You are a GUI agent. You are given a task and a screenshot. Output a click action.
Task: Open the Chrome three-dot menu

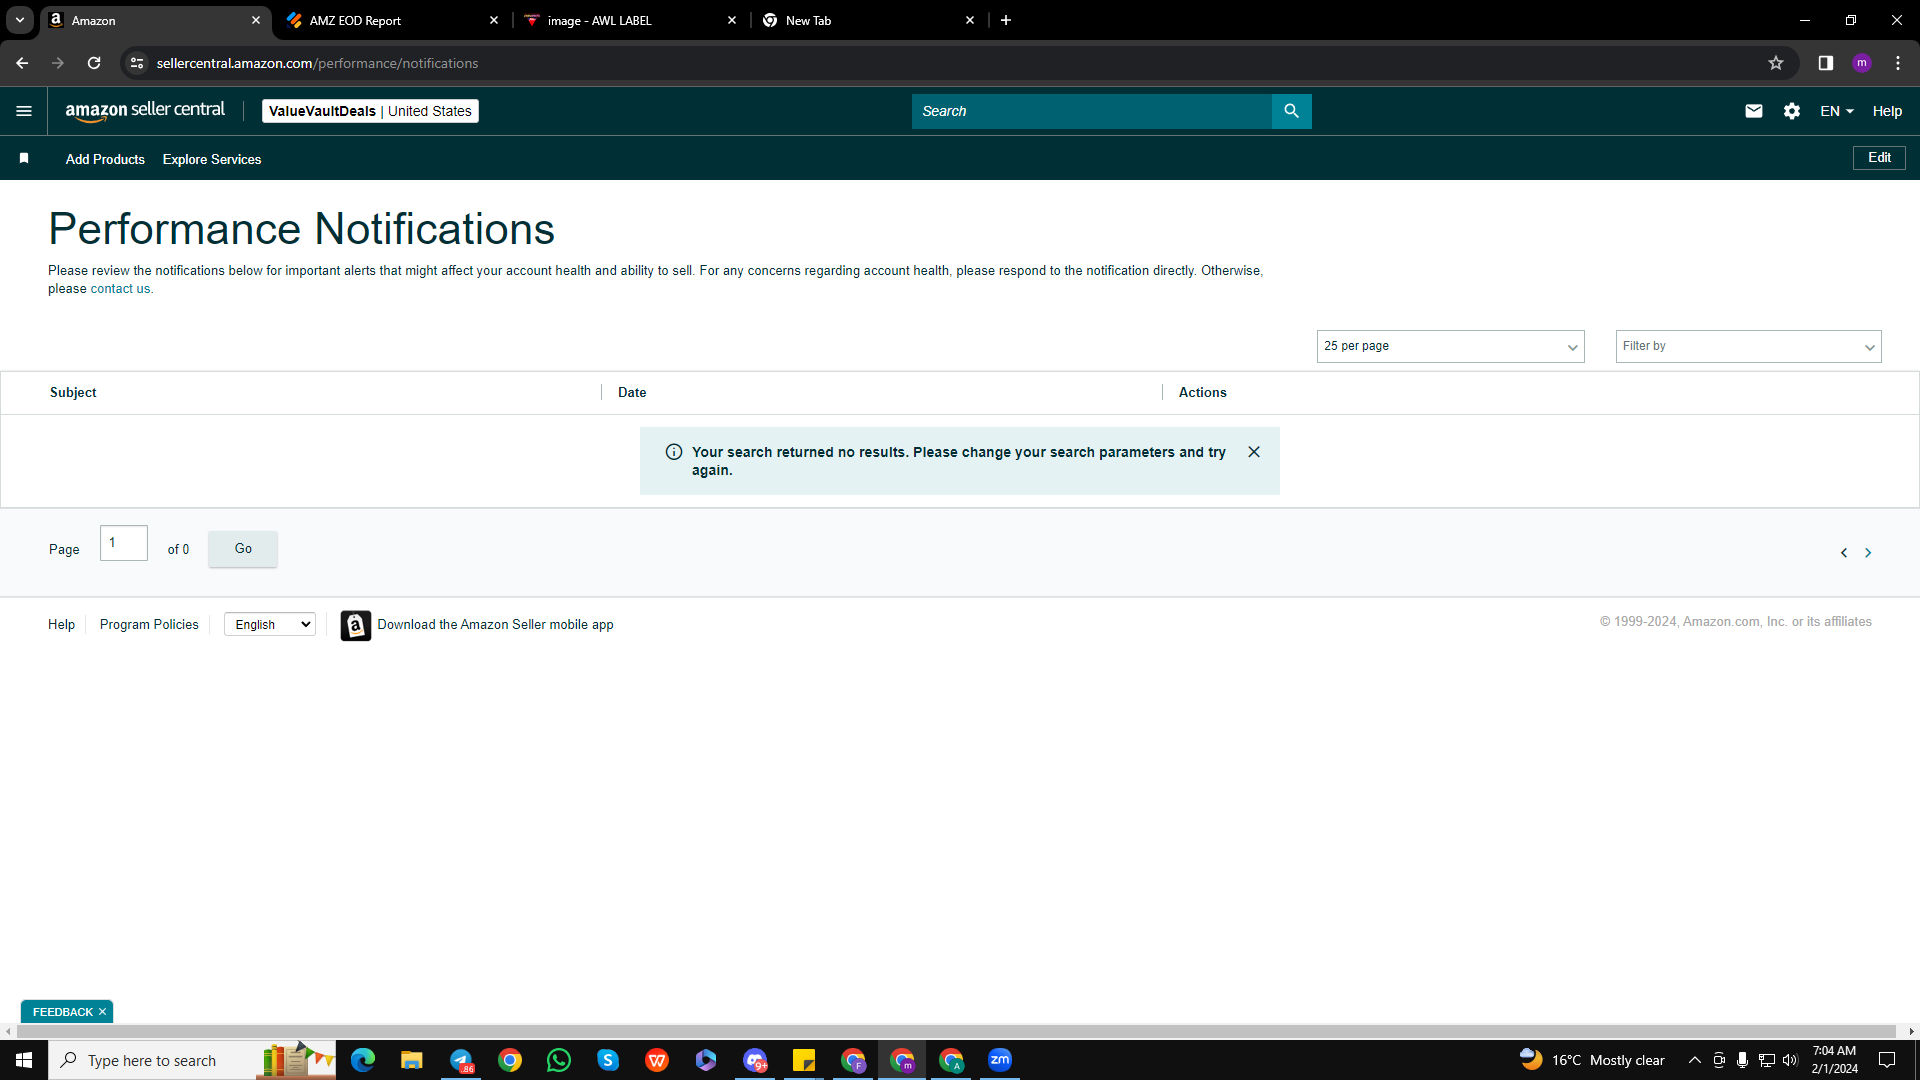(1898, 63)
